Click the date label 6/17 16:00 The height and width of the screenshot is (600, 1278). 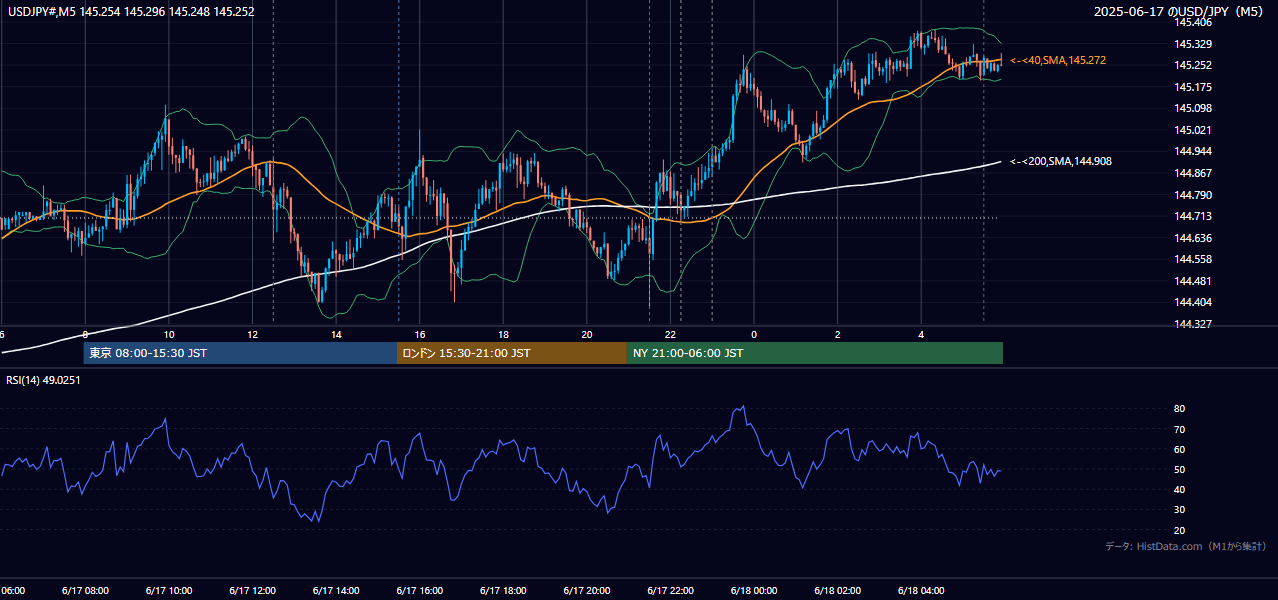(419, 591)
